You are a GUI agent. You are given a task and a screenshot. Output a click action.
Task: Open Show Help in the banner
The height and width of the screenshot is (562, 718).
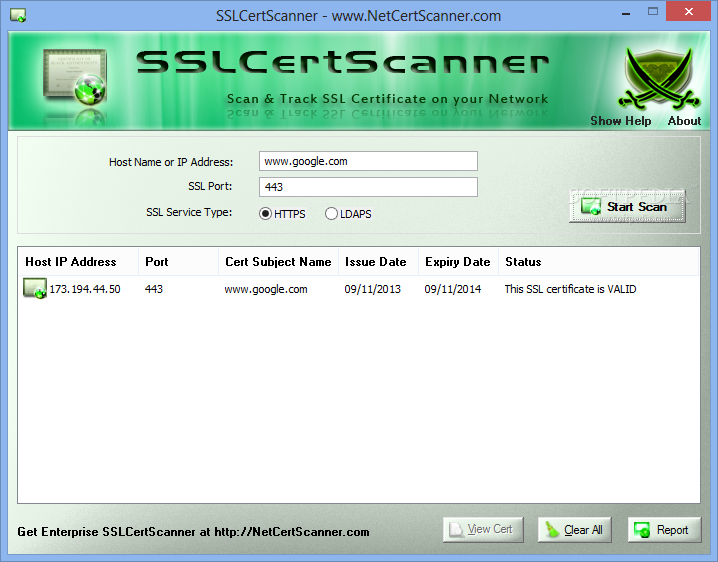[620, 121]
